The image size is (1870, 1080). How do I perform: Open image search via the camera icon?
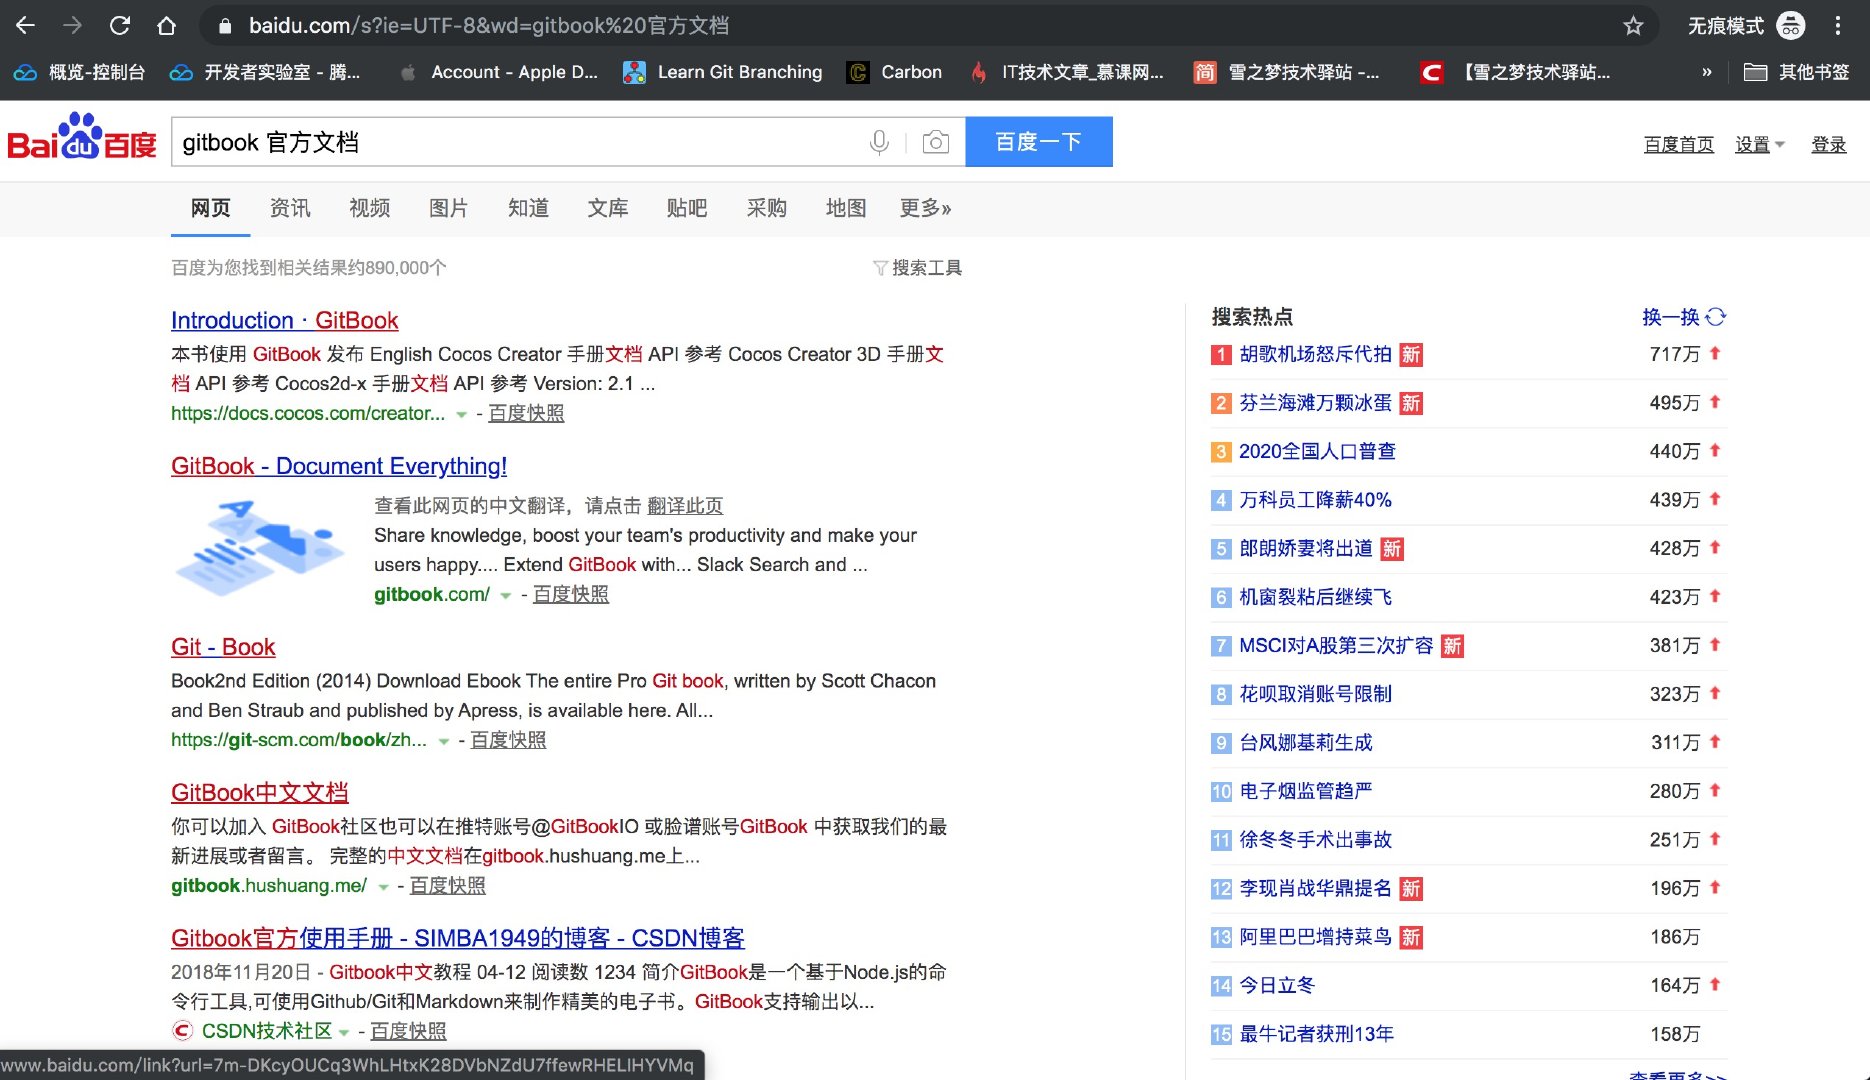coord(936,141)
